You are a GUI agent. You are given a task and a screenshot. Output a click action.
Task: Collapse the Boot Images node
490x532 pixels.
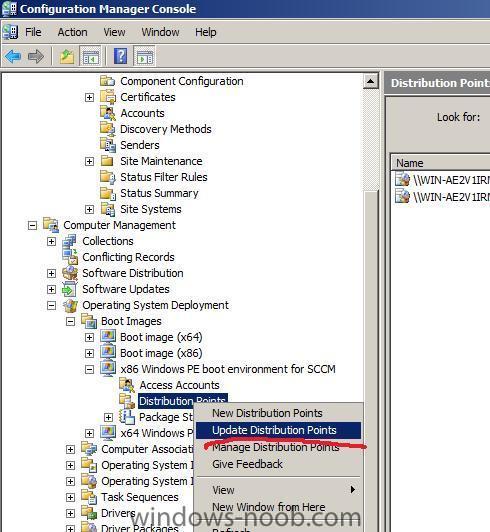[70, 321]
